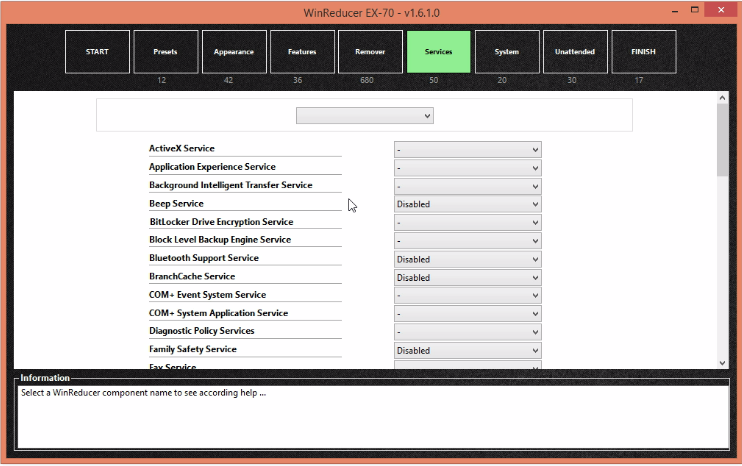Select the Beep Service label
The width and height of the screenshot is (742, 466).
(176, 203)
